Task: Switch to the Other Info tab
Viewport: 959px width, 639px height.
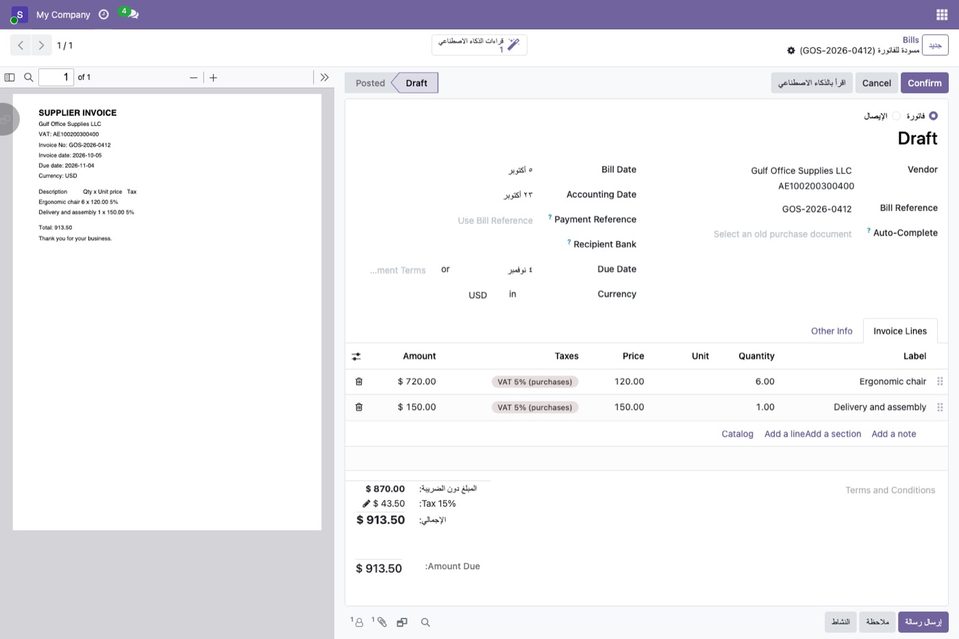Action: click(x=831, y=331)
